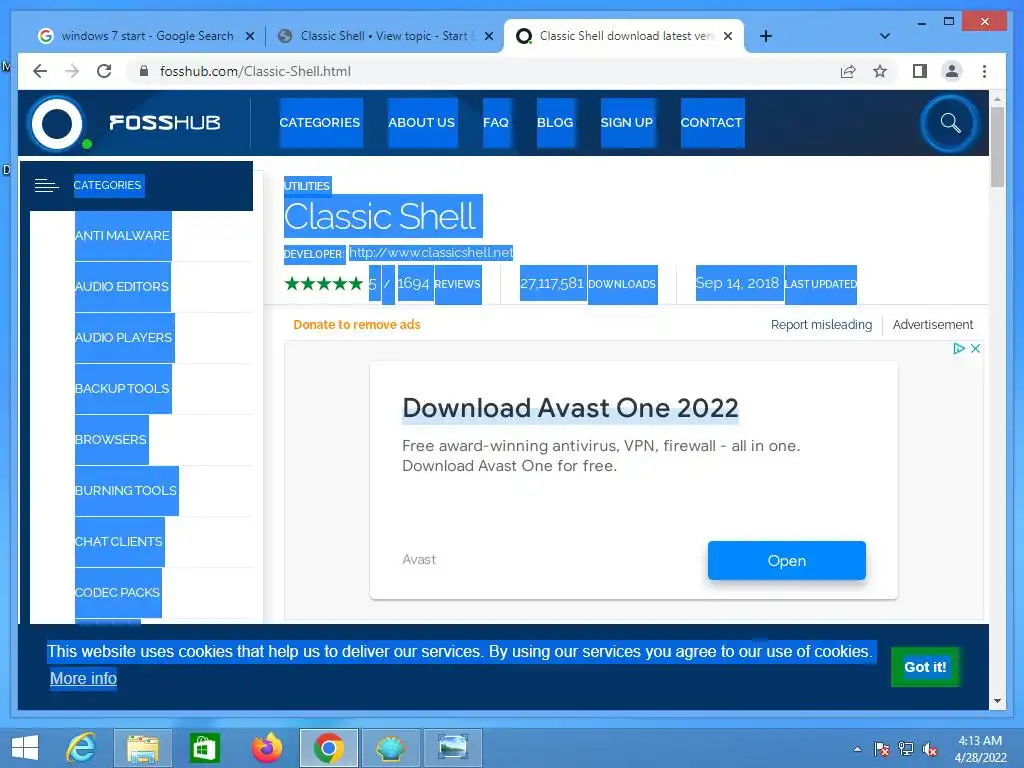Launch Internet Explorer from taskbar
The width and height of the screenshot is (1024, 768).
tap(82, 748)
